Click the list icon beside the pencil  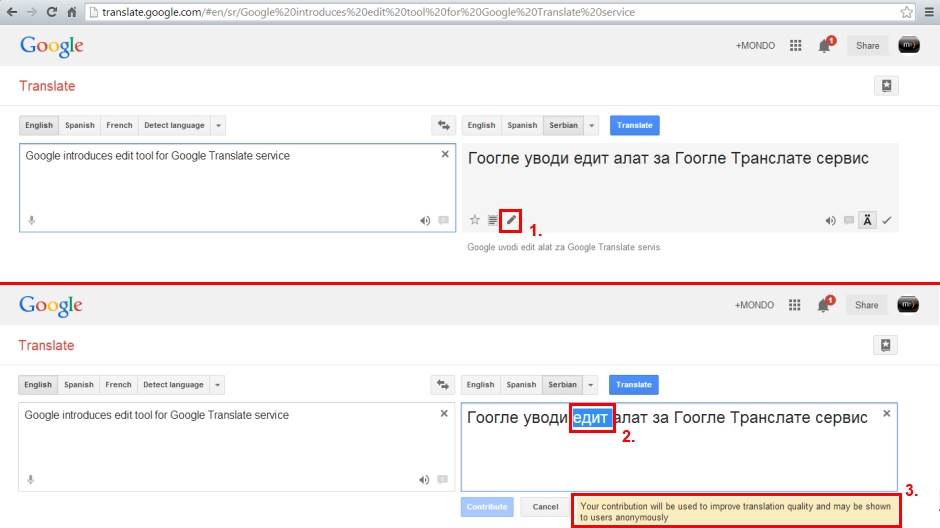tap(493, 220)
